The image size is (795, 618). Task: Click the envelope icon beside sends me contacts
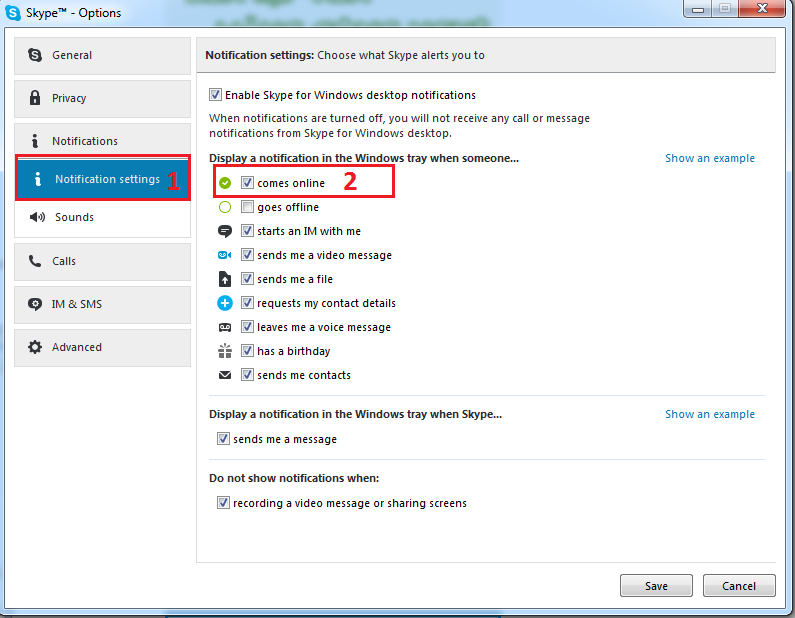[225, 375]
